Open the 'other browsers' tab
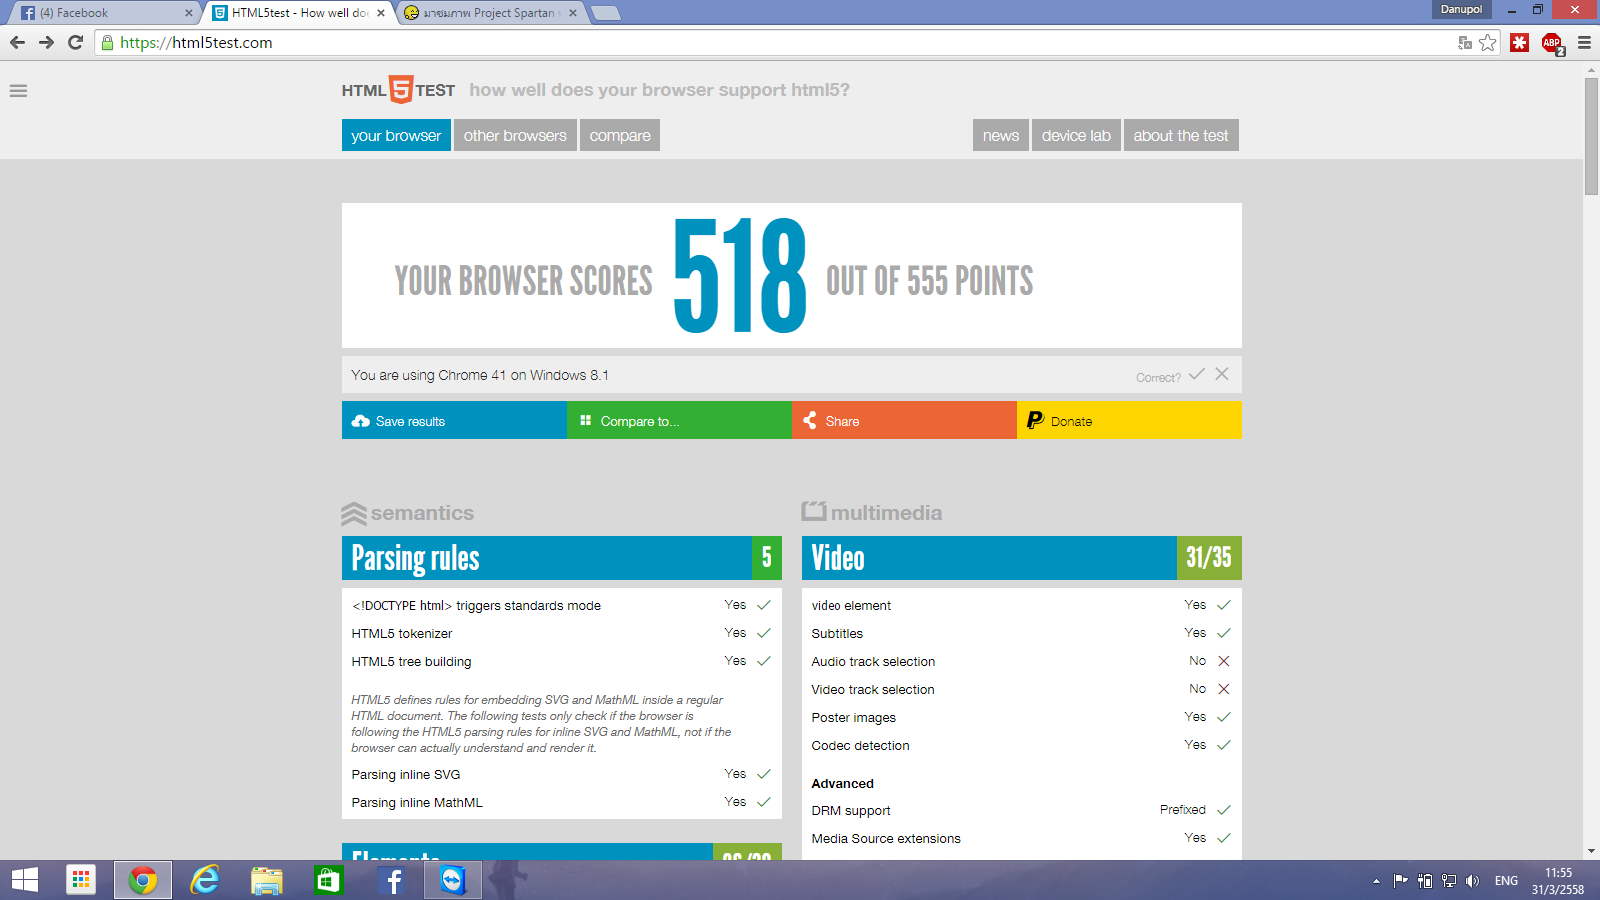The height and width of the screenshot is (900, 1600). coord(515,135)
